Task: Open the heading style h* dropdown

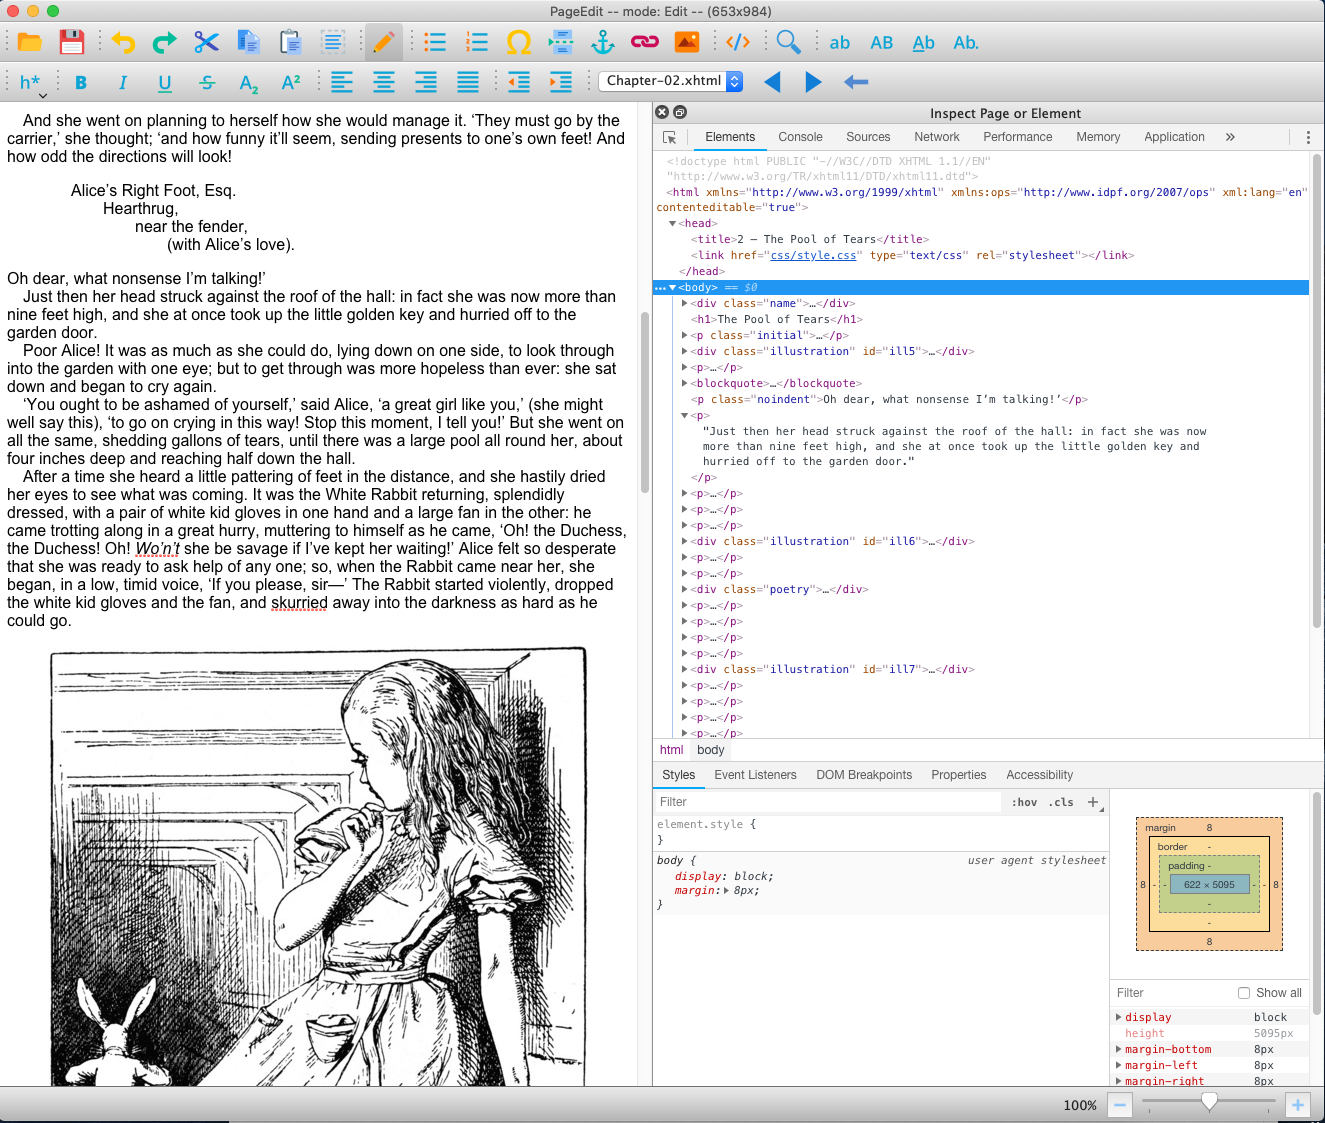Action: pos(33,84)
